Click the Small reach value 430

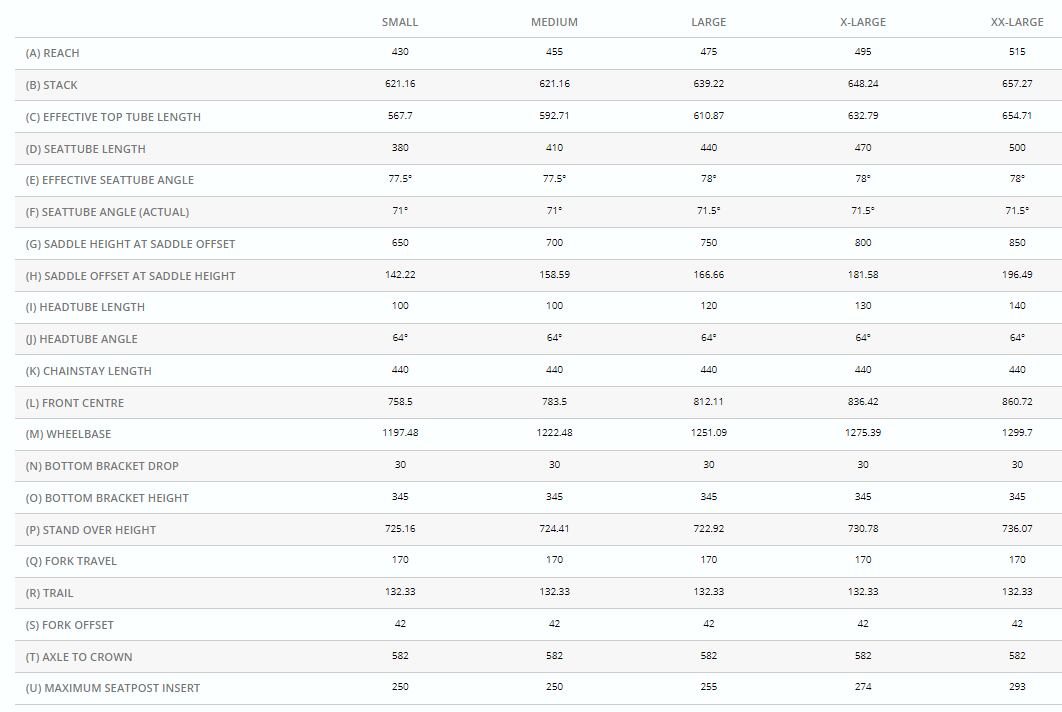400,52
